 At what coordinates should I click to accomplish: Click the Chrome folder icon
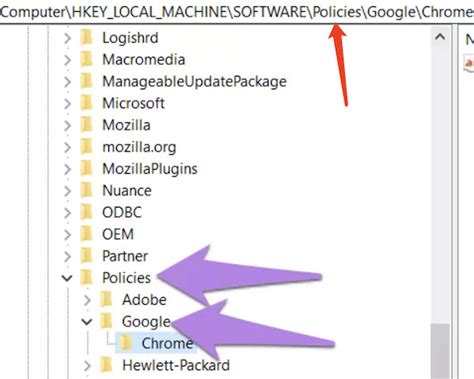click(126, 343)
